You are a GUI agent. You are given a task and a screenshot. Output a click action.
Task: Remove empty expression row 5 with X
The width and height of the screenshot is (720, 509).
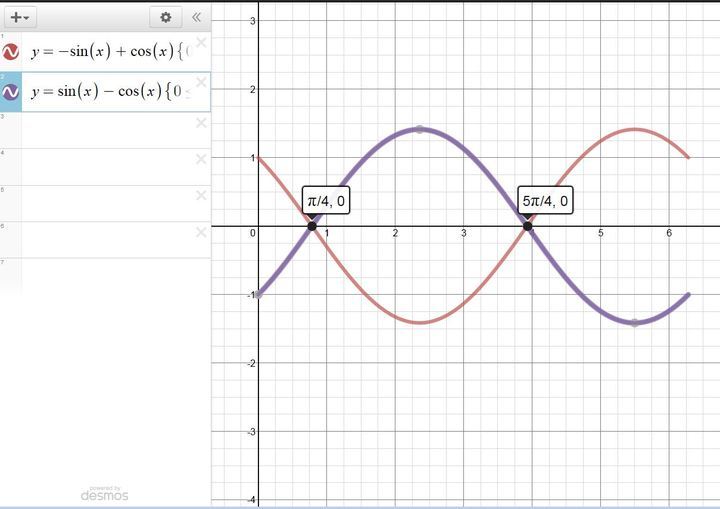point(201,195)
